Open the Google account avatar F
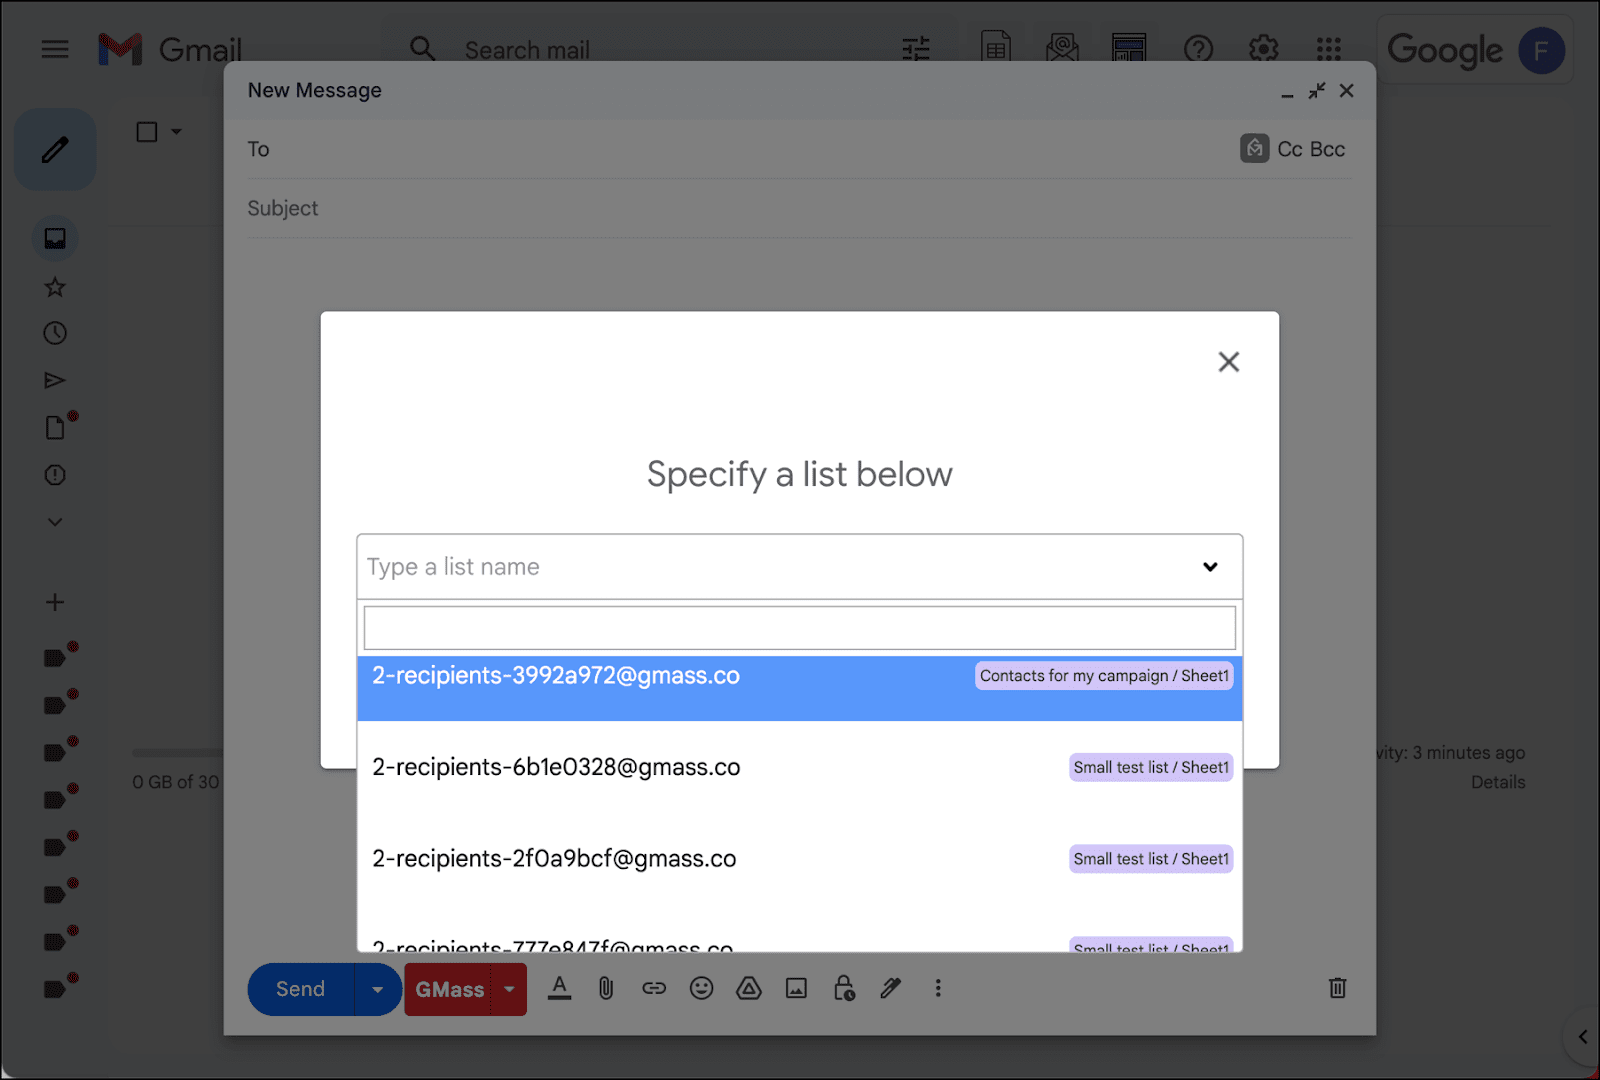Screen dimensions: 1600x1080 [1541, 50]
